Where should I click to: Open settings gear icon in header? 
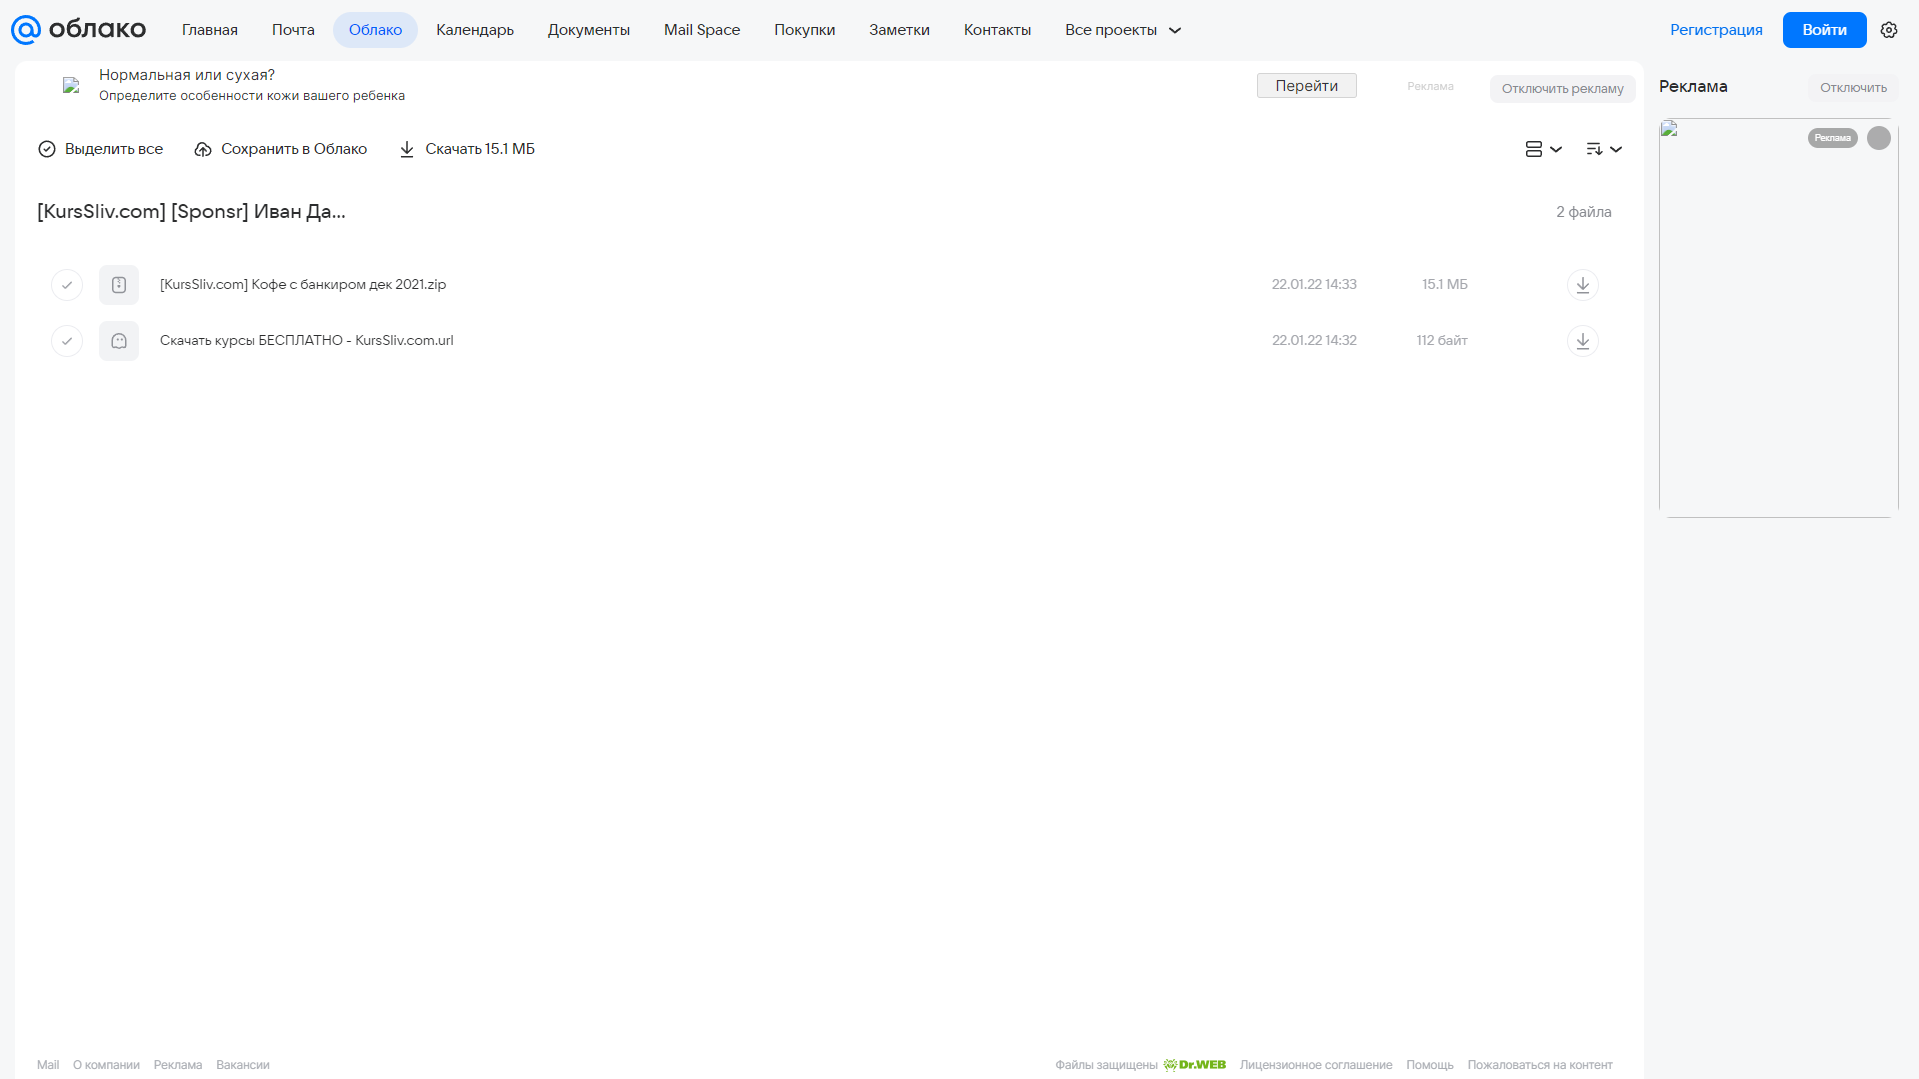click(x=1889, y=30)
